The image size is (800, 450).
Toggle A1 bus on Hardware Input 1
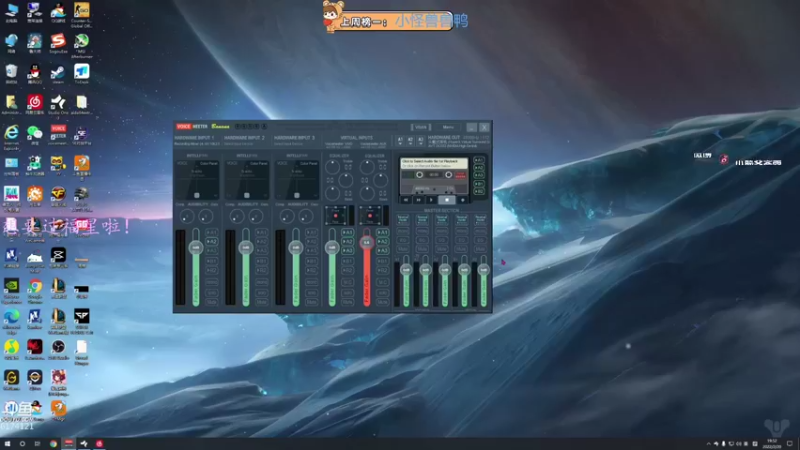pyautogui.click(x=211, y=232)
